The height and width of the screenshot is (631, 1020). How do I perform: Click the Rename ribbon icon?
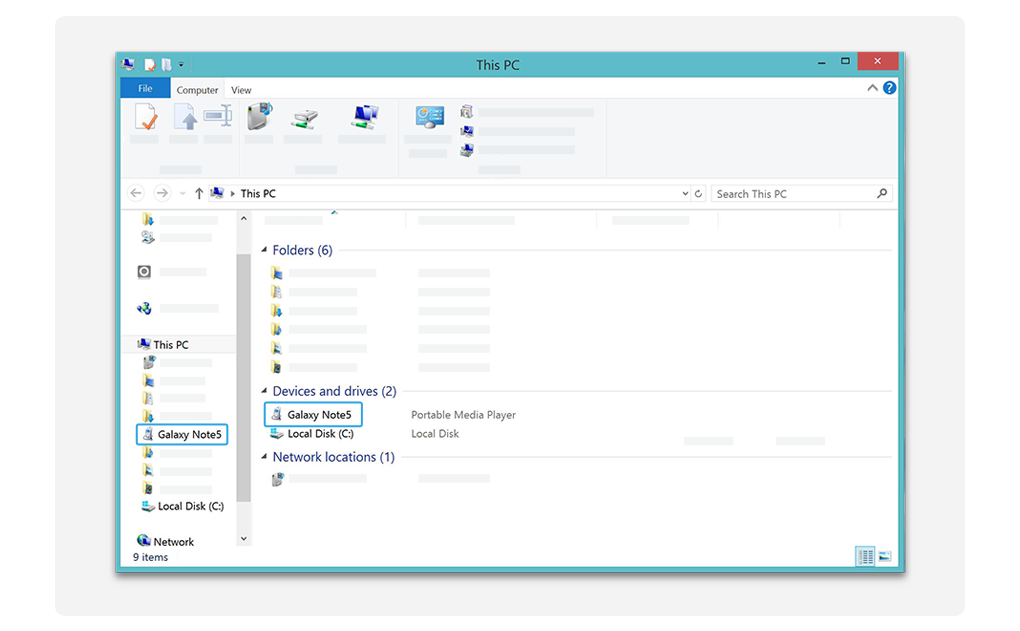217,116
